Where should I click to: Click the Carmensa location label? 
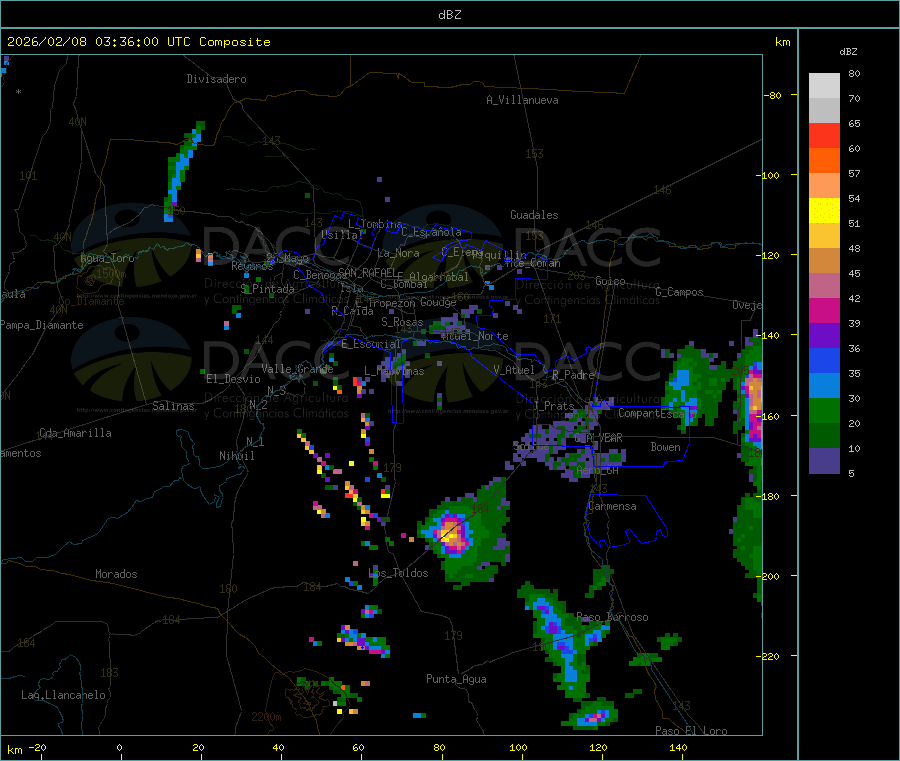tap(612, 506)
